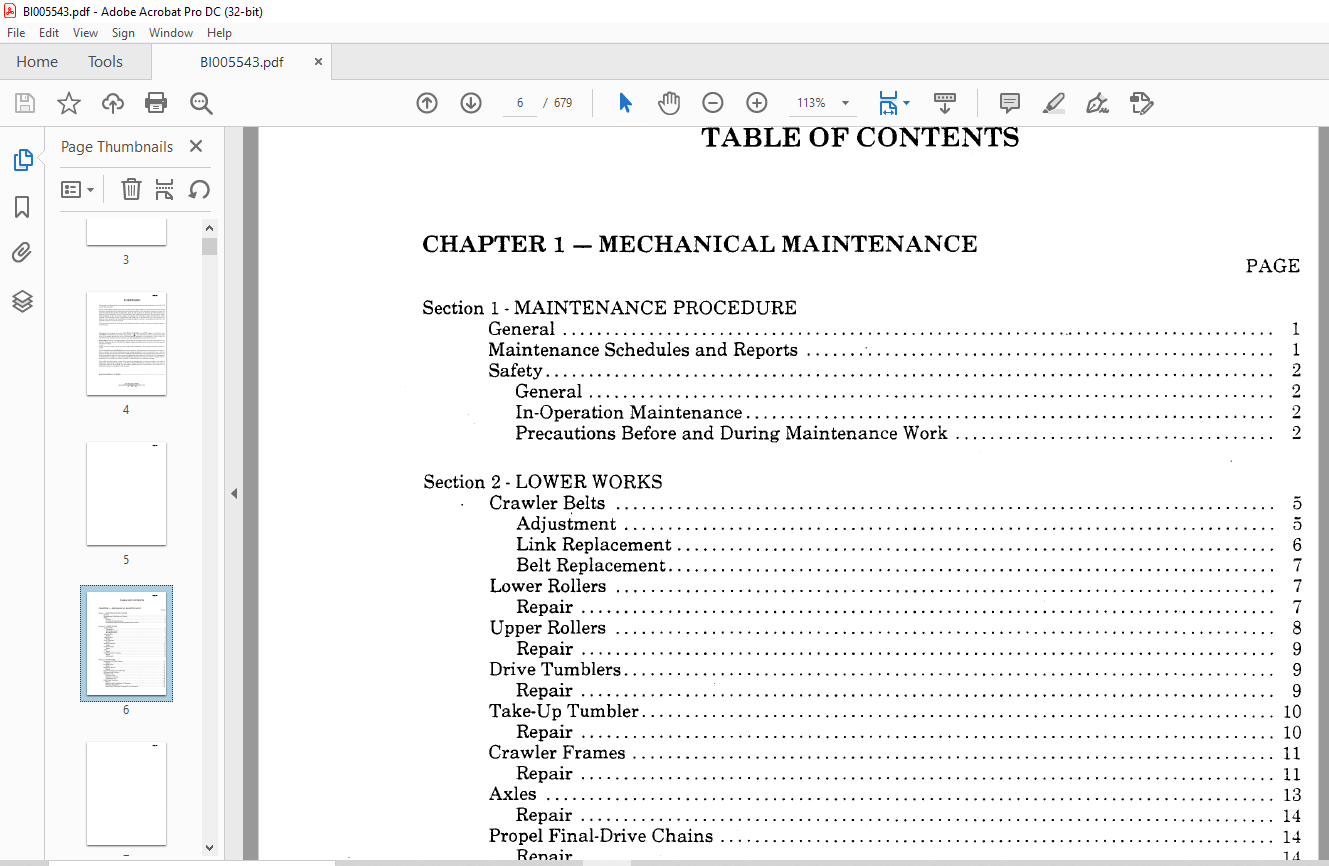The image size is (1329, 866).
Task: Click the Fit width page icon
Action: click(x=888, y=103)
